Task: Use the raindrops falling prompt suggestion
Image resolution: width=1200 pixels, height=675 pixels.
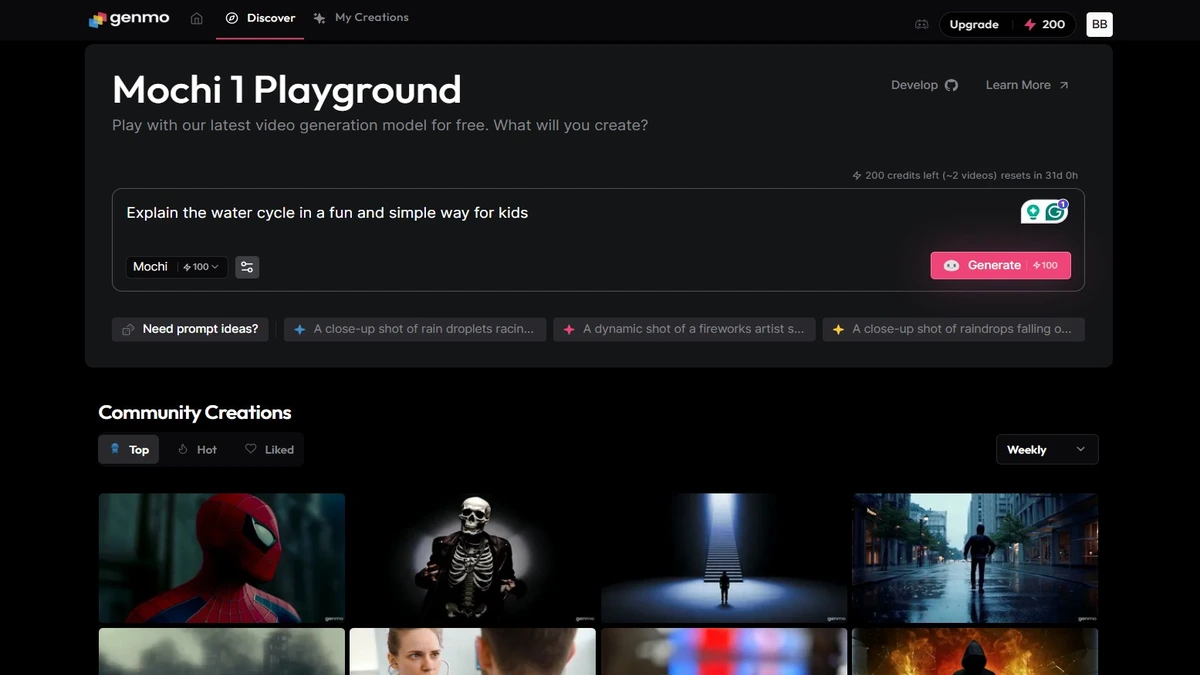Action: pos(953,329)
